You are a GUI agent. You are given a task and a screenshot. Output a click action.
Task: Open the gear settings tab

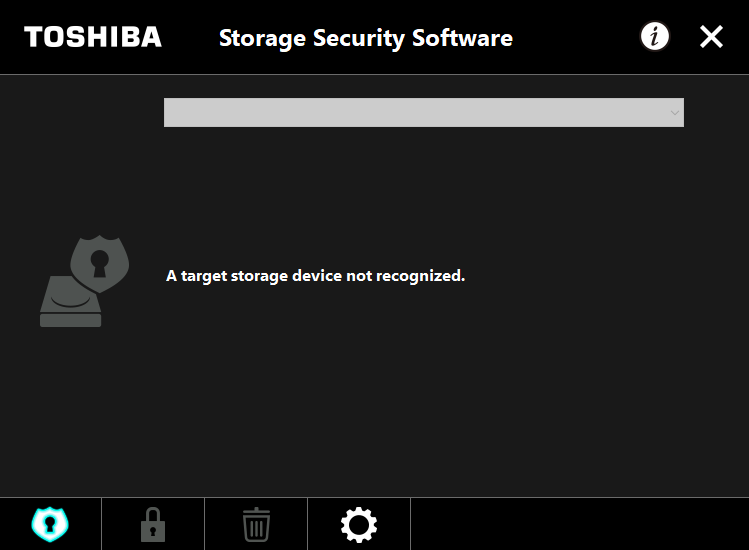pyautogui.click(x=359, y=524)
